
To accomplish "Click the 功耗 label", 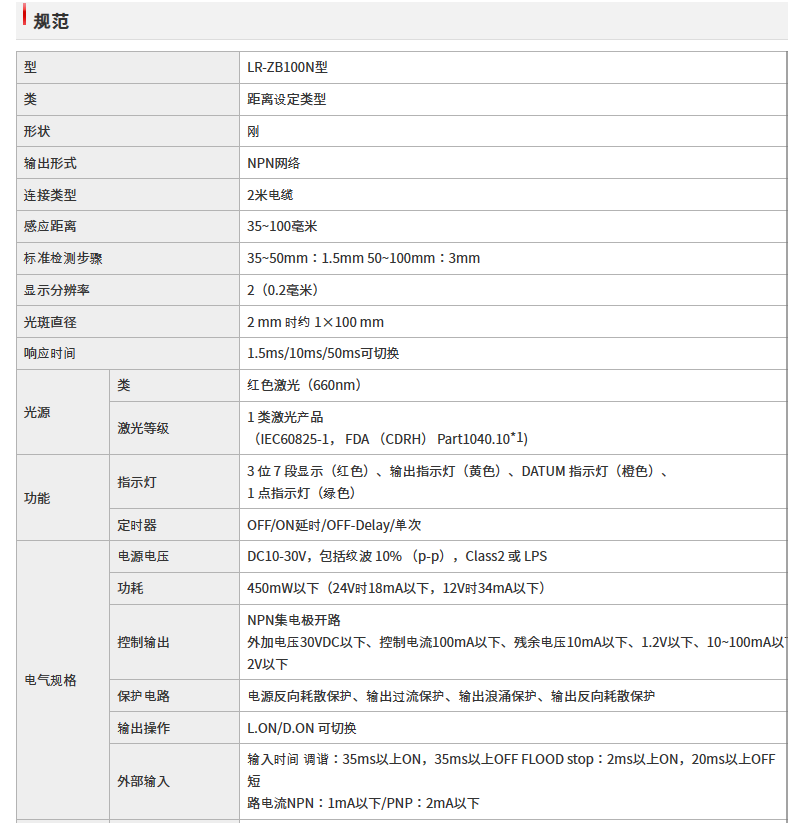I will point(130,588).
